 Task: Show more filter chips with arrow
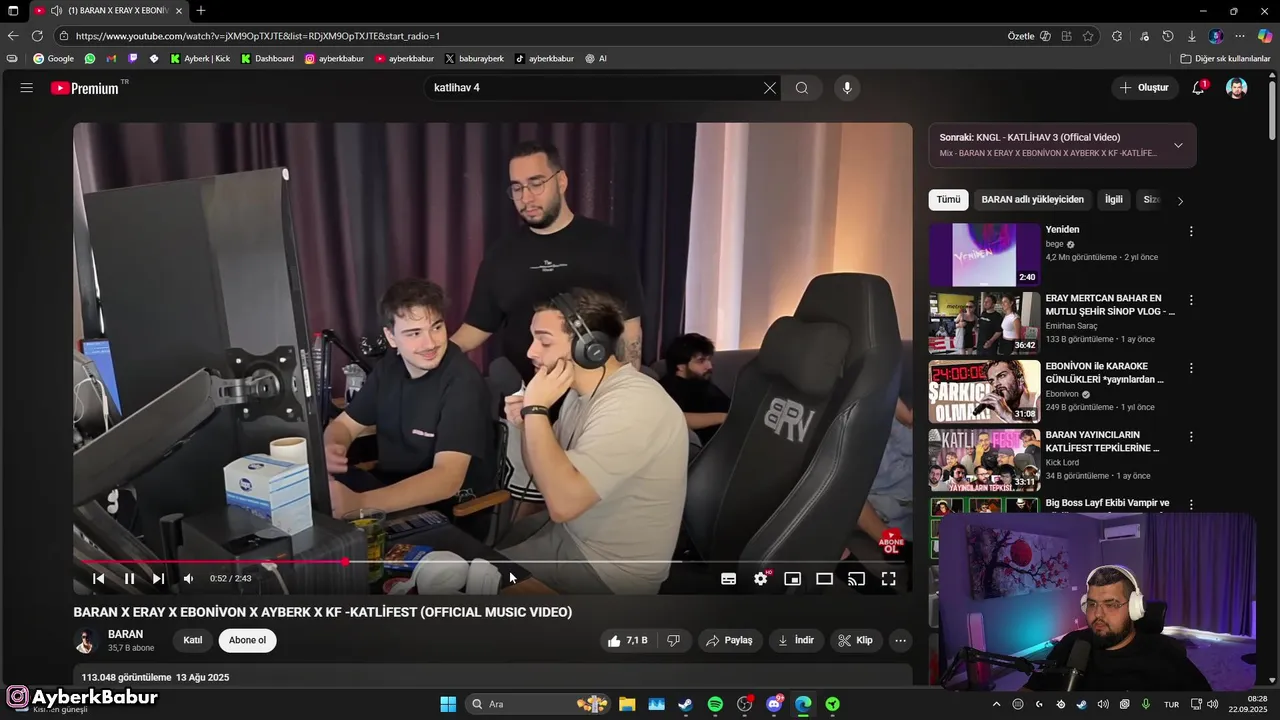(1180, 200)
